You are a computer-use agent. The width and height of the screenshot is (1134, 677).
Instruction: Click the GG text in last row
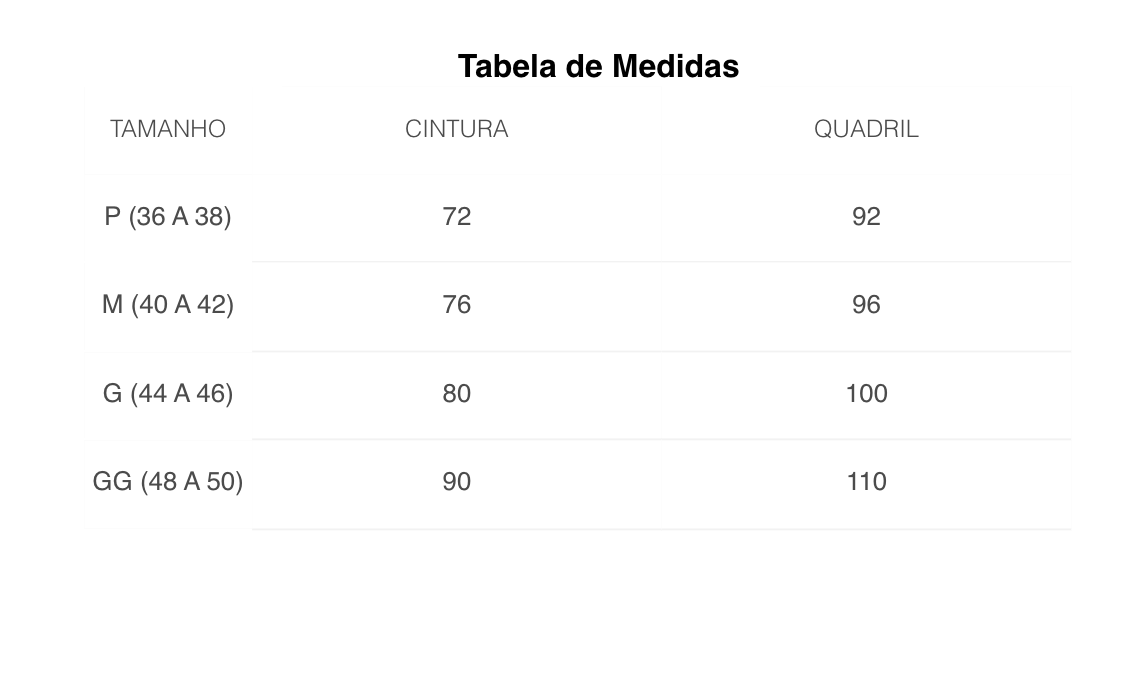click(x=112, y=482)
